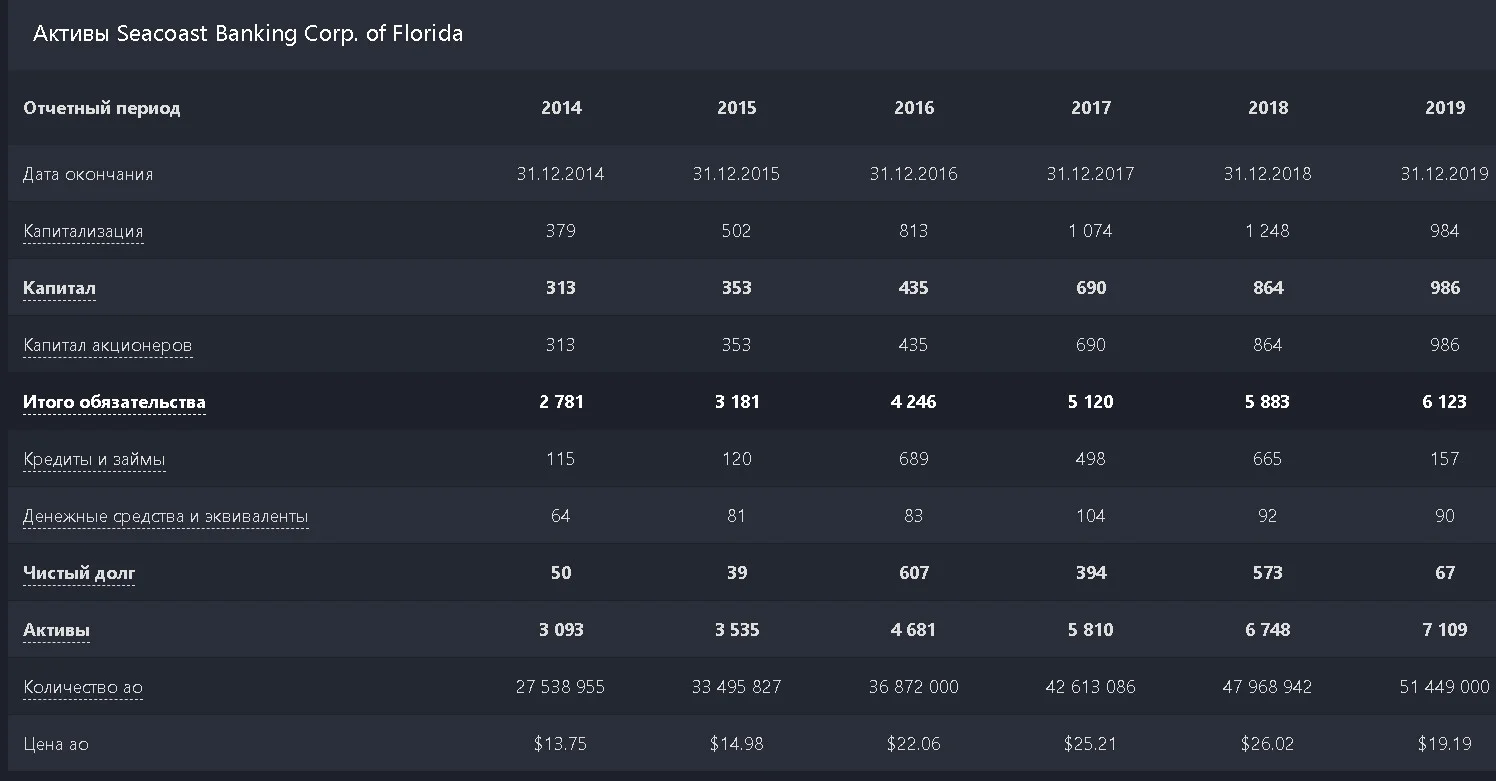1496x781 pixels.
Task: Click share count 42 613 086
Action: 1091,687
